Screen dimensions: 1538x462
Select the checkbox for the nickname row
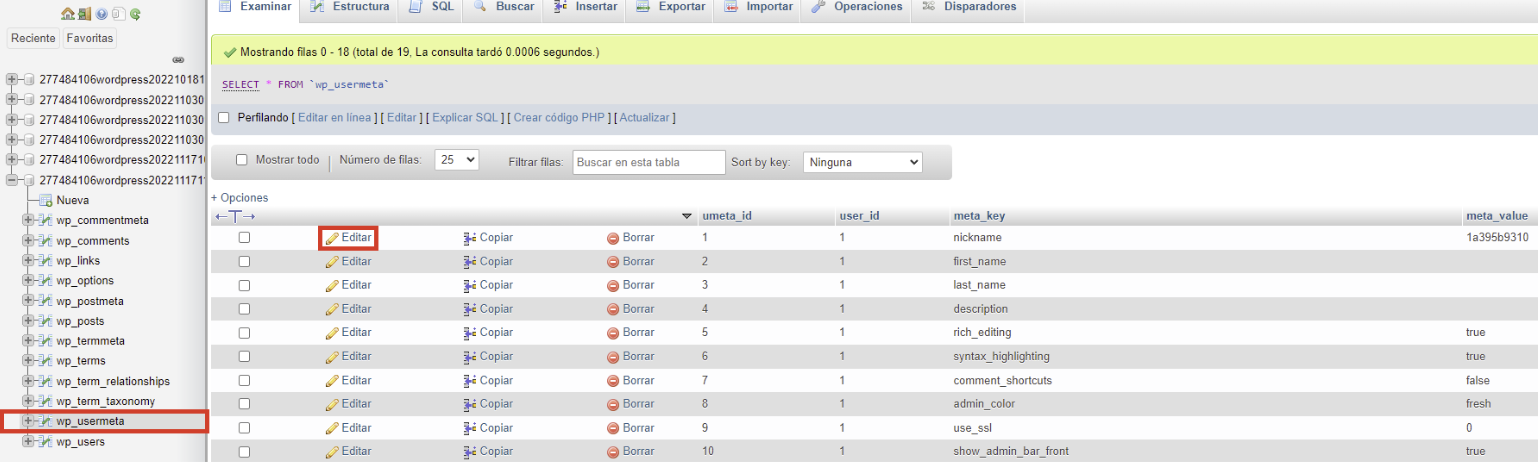pyautogui.click(x=244, y=238)
